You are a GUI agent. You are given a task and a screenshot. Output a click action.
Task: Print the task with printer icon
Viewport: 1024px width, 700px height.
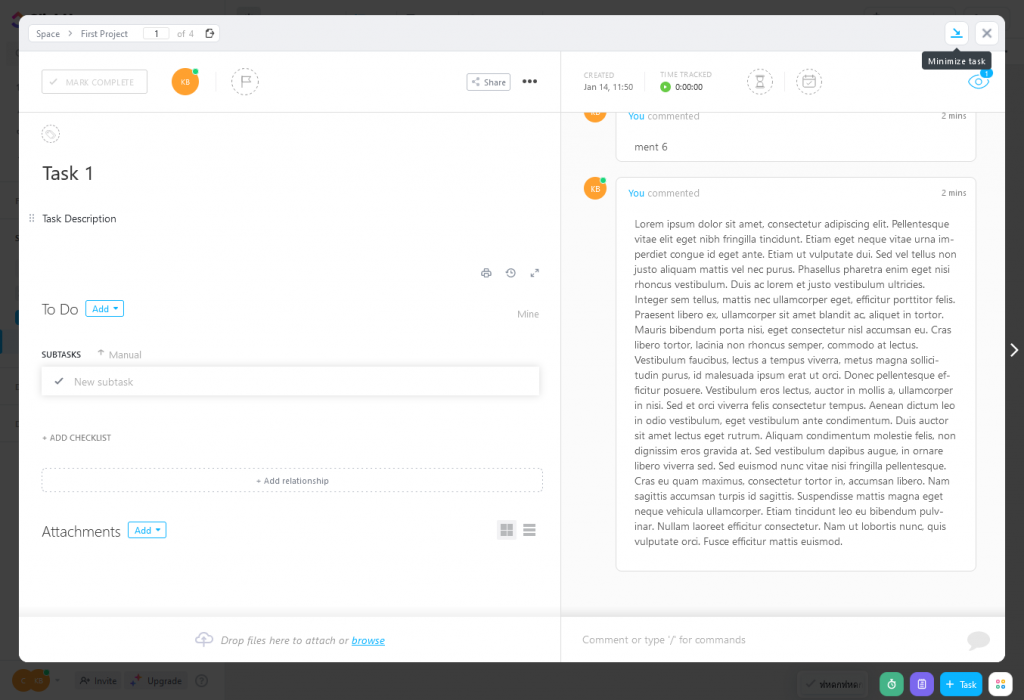tap(486, 273)
